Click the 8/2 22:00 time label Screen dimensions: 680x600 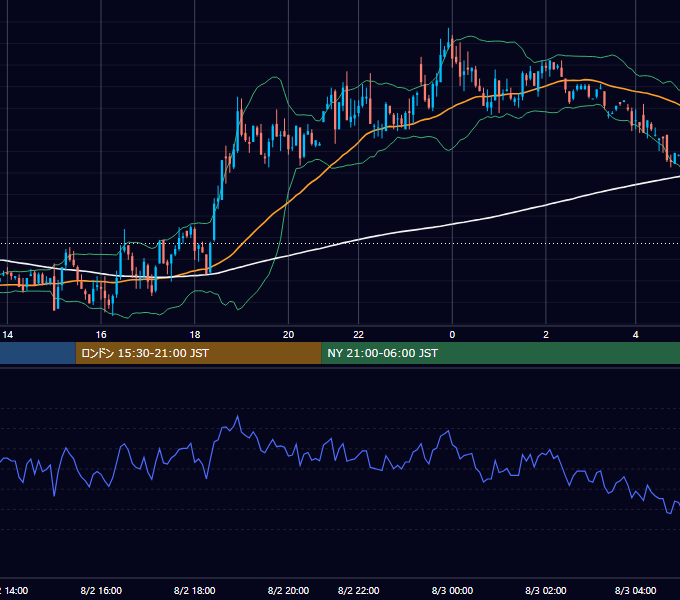pyautogui.click(x=359, y=590)
